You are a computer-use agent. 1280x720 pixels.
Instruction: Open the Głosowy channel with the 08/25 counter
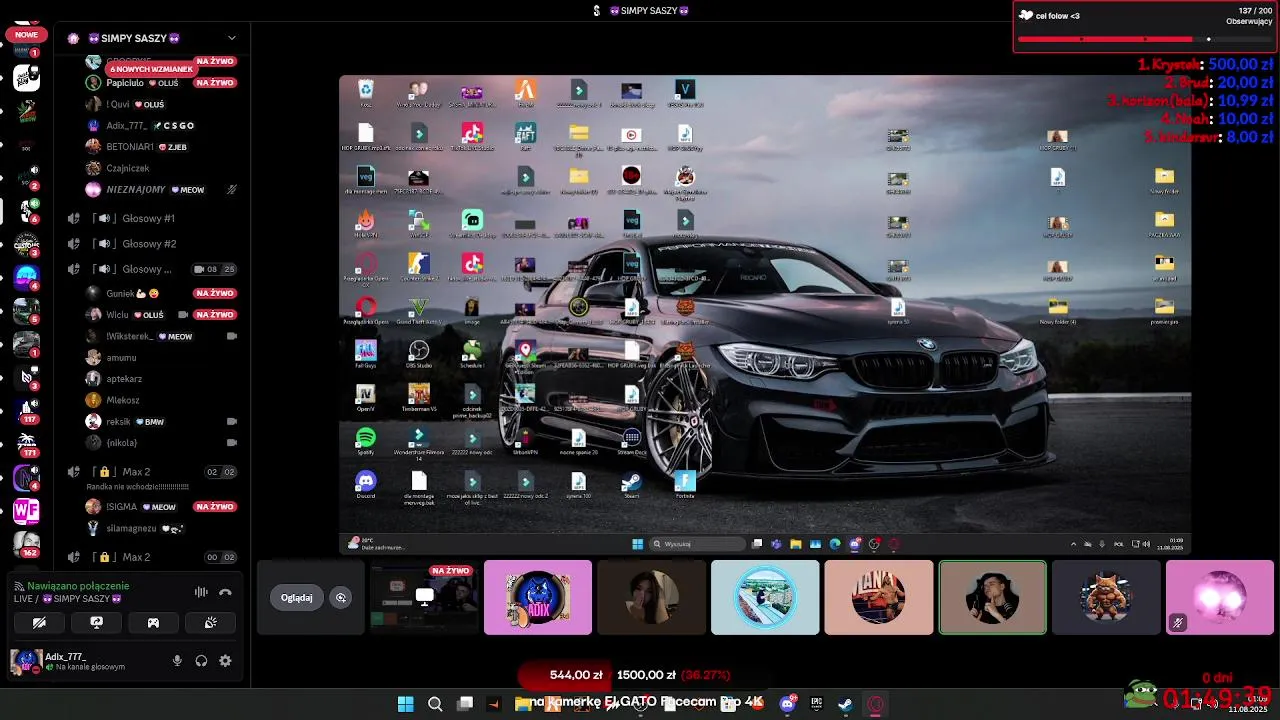pyautogui.click(x=152, y=269)
